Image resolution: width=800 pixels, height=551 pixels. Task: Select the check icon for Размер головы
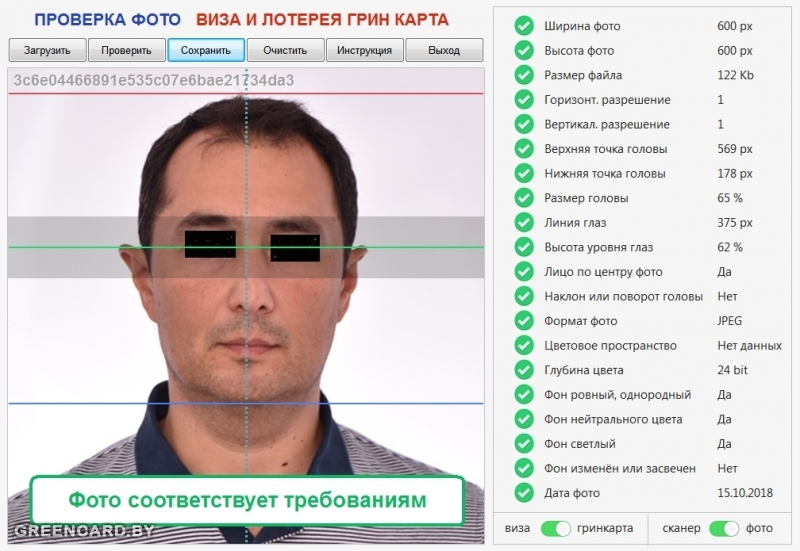[523, 198]
